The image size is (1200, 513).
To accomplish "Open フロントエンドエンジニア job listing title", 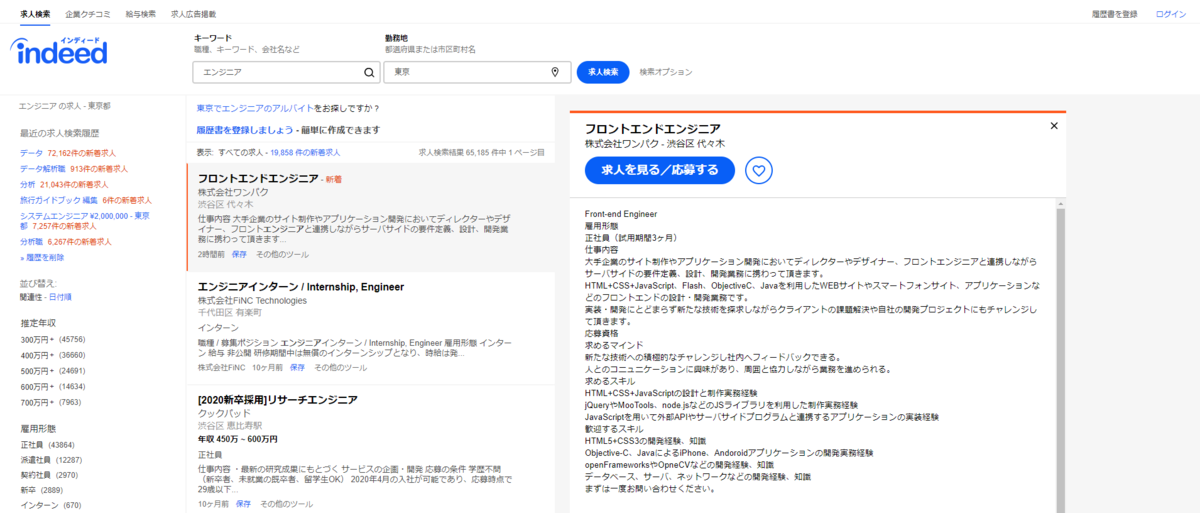I will [258, 178].
